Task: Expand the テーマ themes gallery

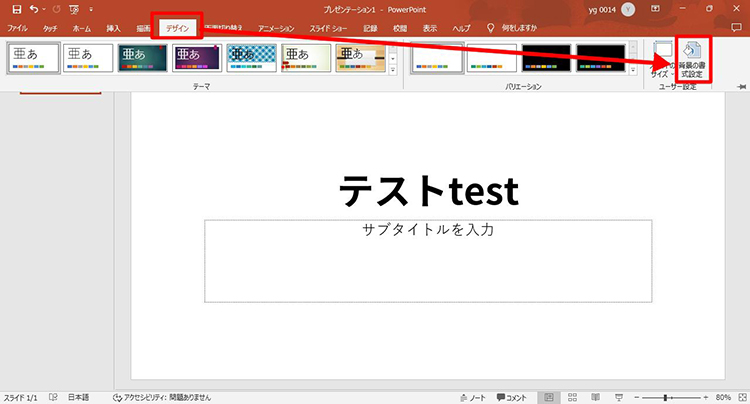Action: click(392, 70)
